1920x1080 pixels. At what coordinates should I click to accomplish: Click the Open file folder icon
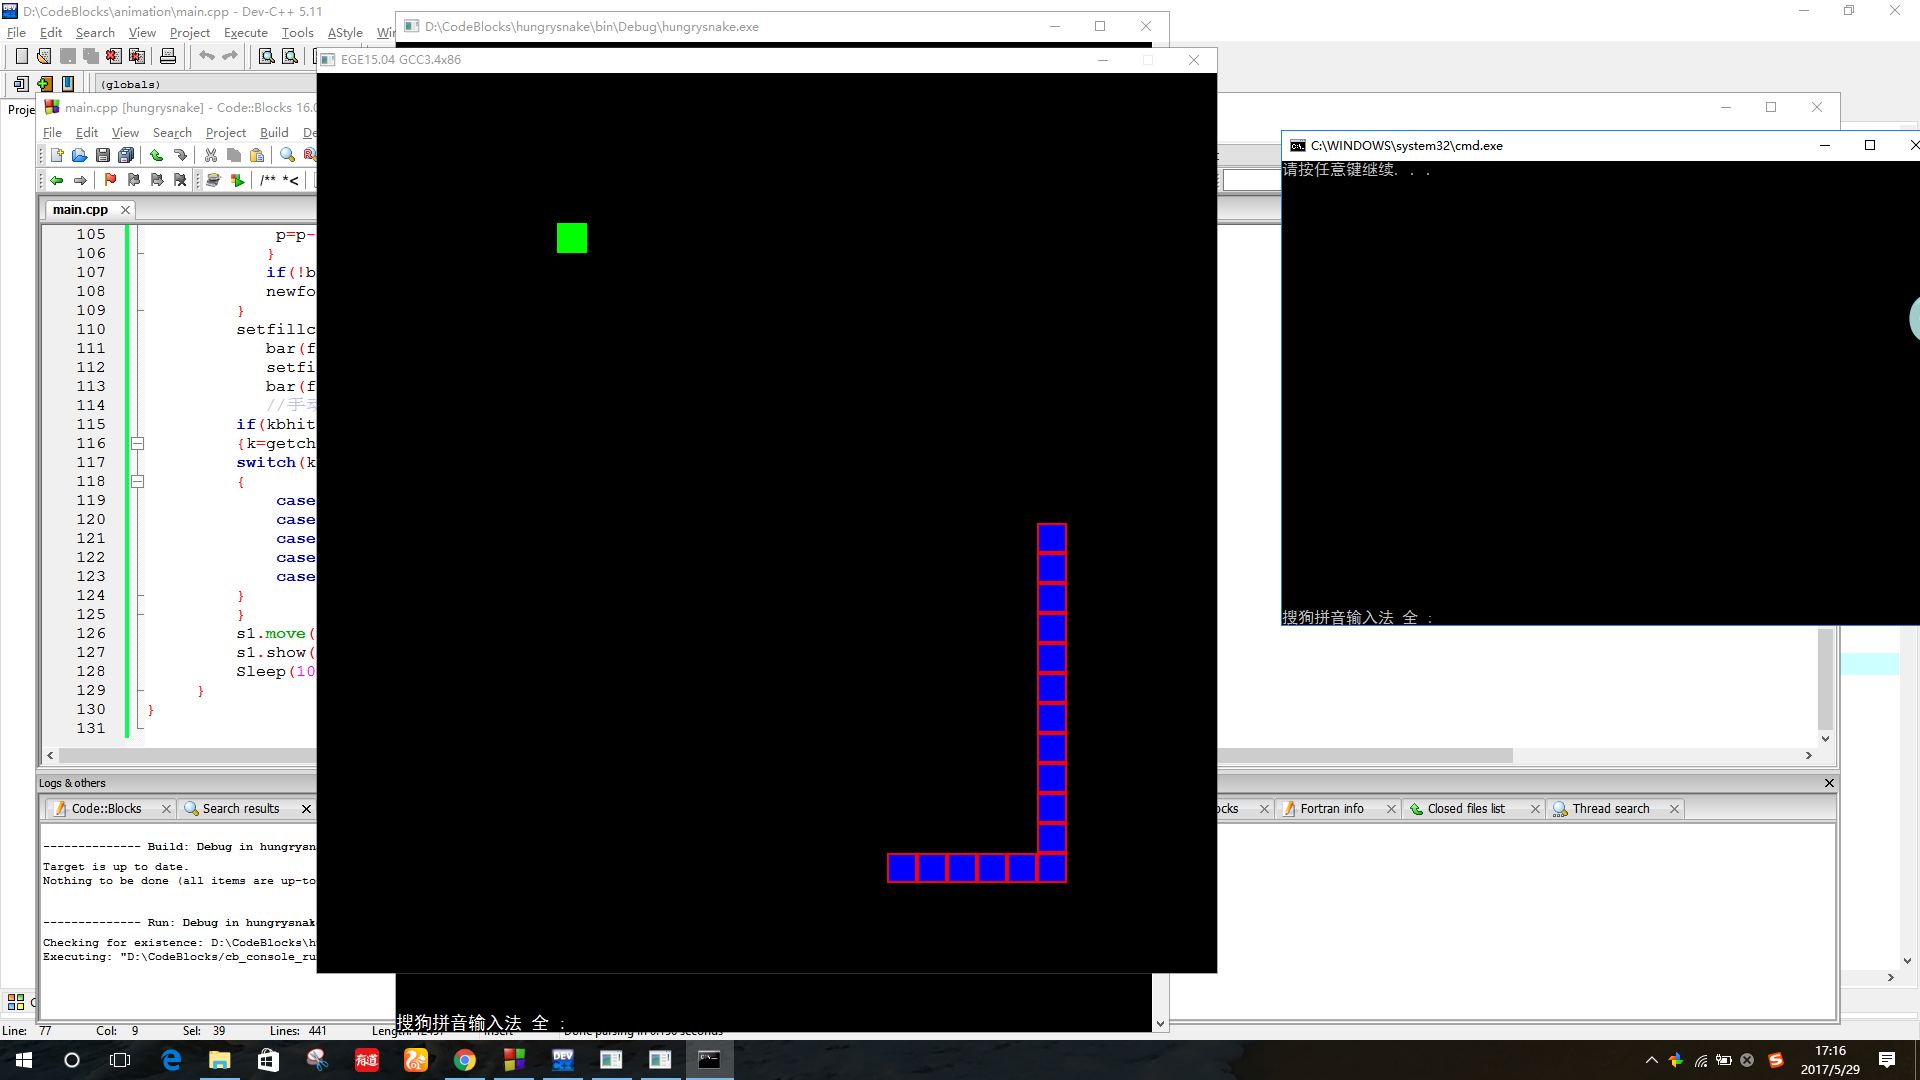[x=79, y=155]
